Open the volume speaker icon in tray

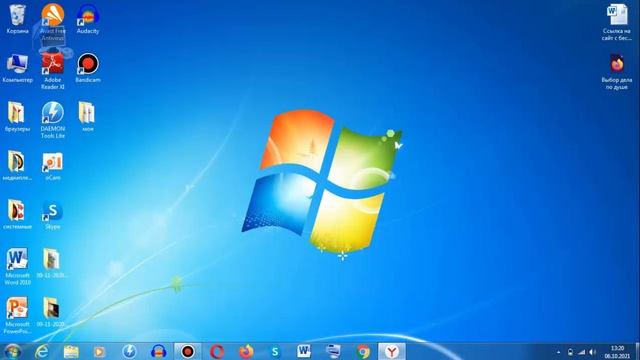click(x=593, y=352)
